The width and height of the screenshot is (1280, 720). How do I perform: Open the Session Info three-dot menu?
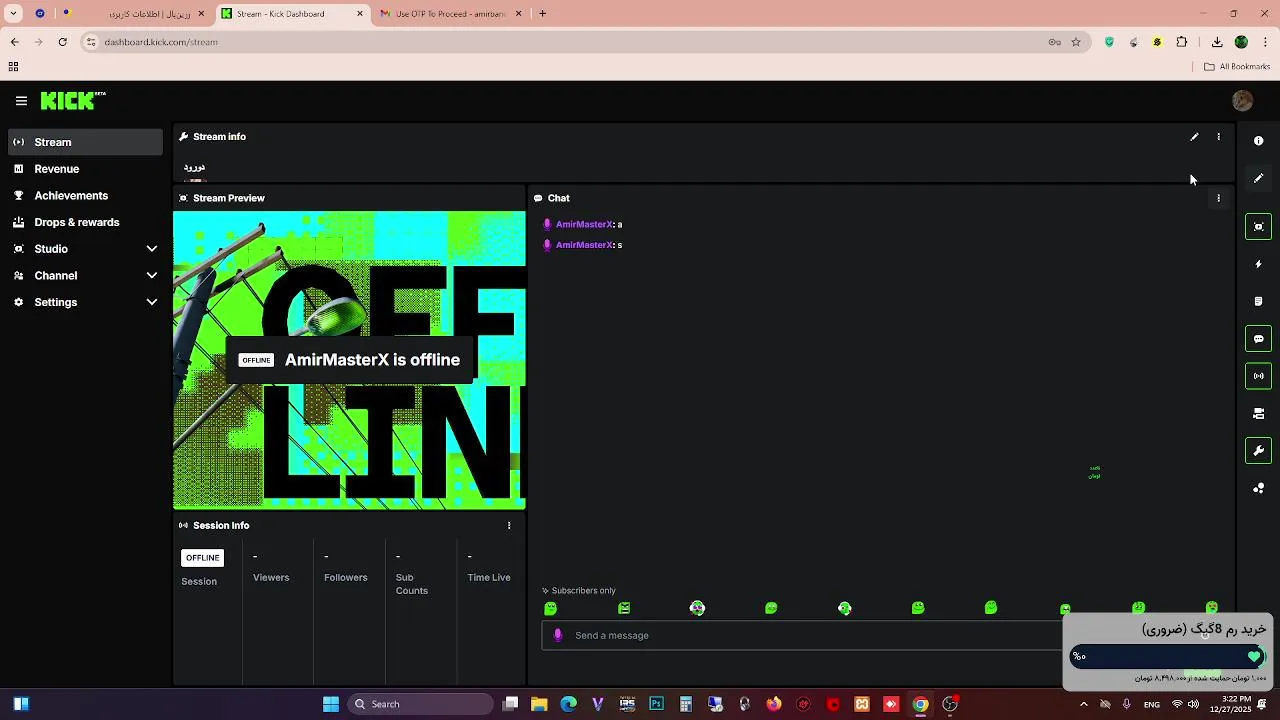[509, 525]
